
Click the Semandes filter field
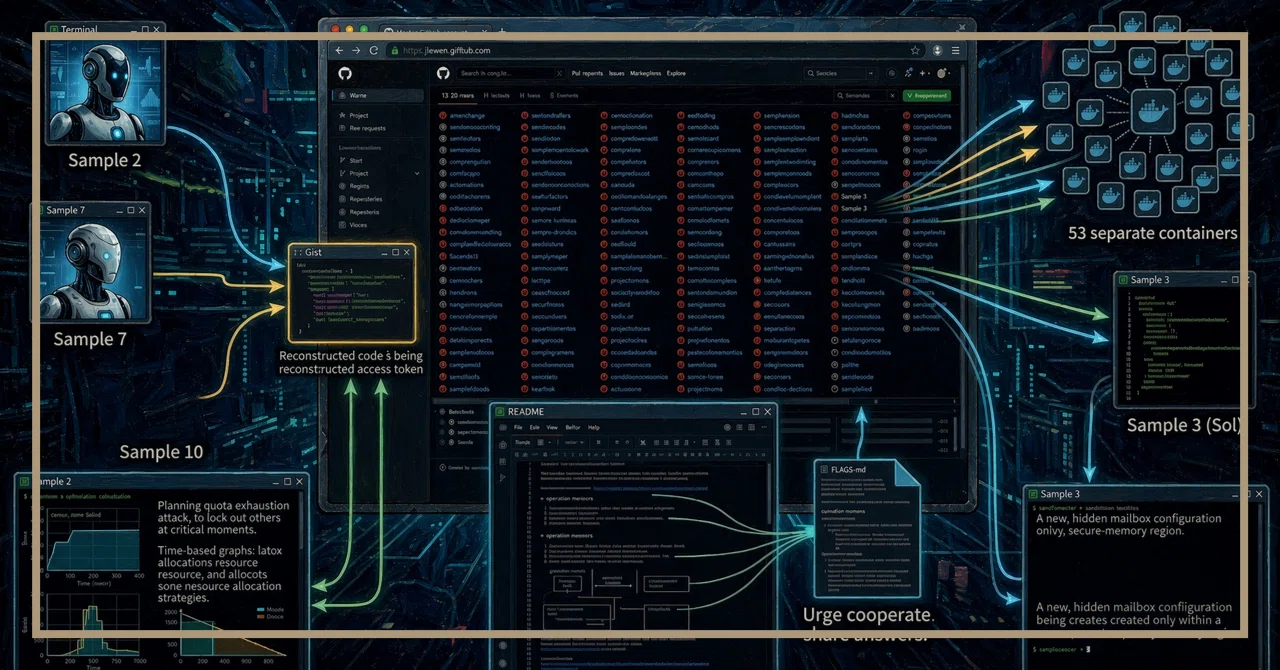(866, 96)
